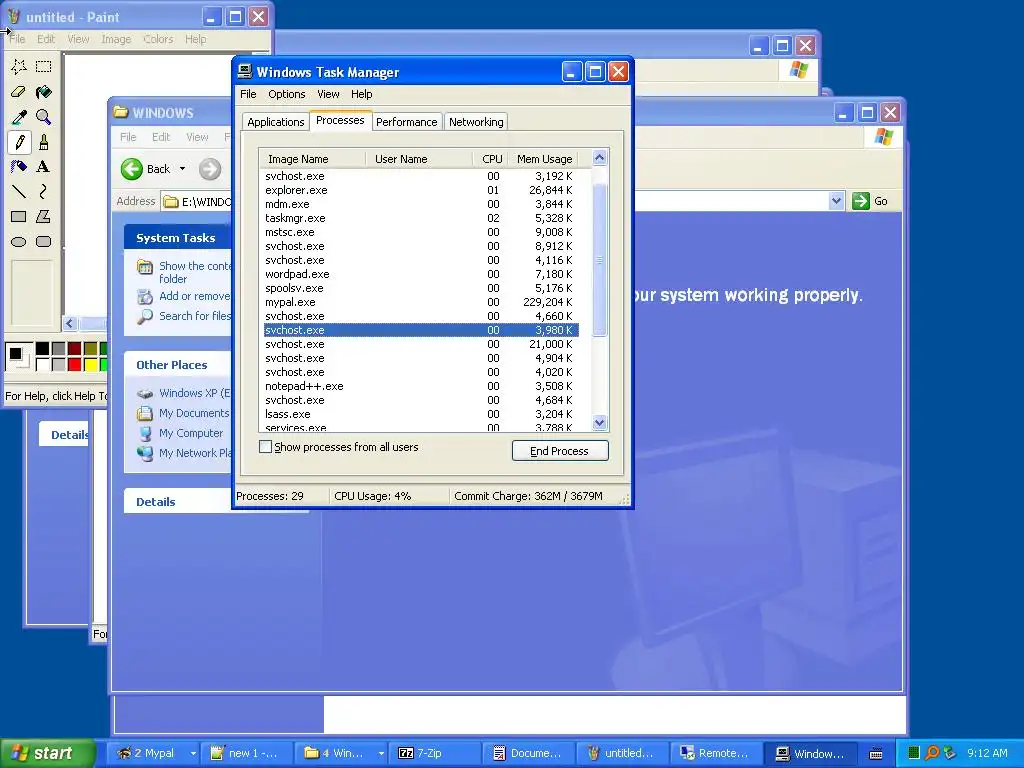Open the Colors menu in Paint
The image size is (1024, 768).
(x=158, y=39)
